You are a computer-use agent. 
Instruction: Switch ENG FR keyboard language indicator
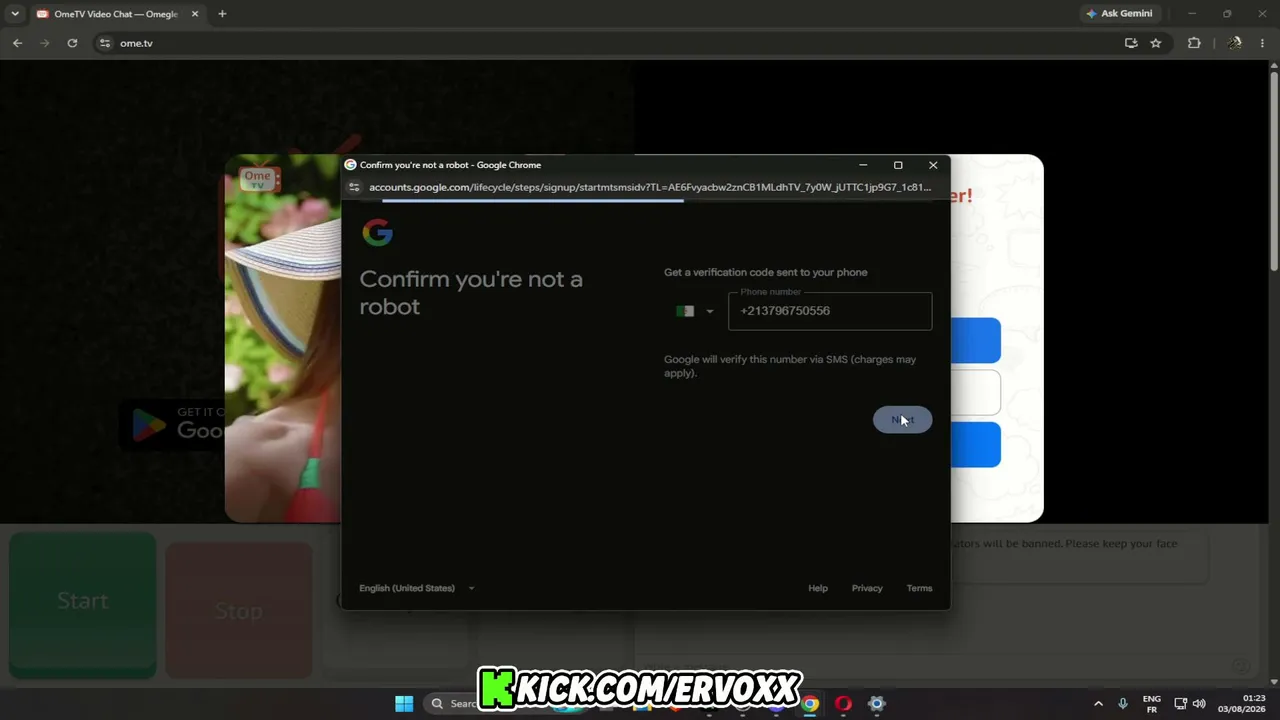point(1151,703)
